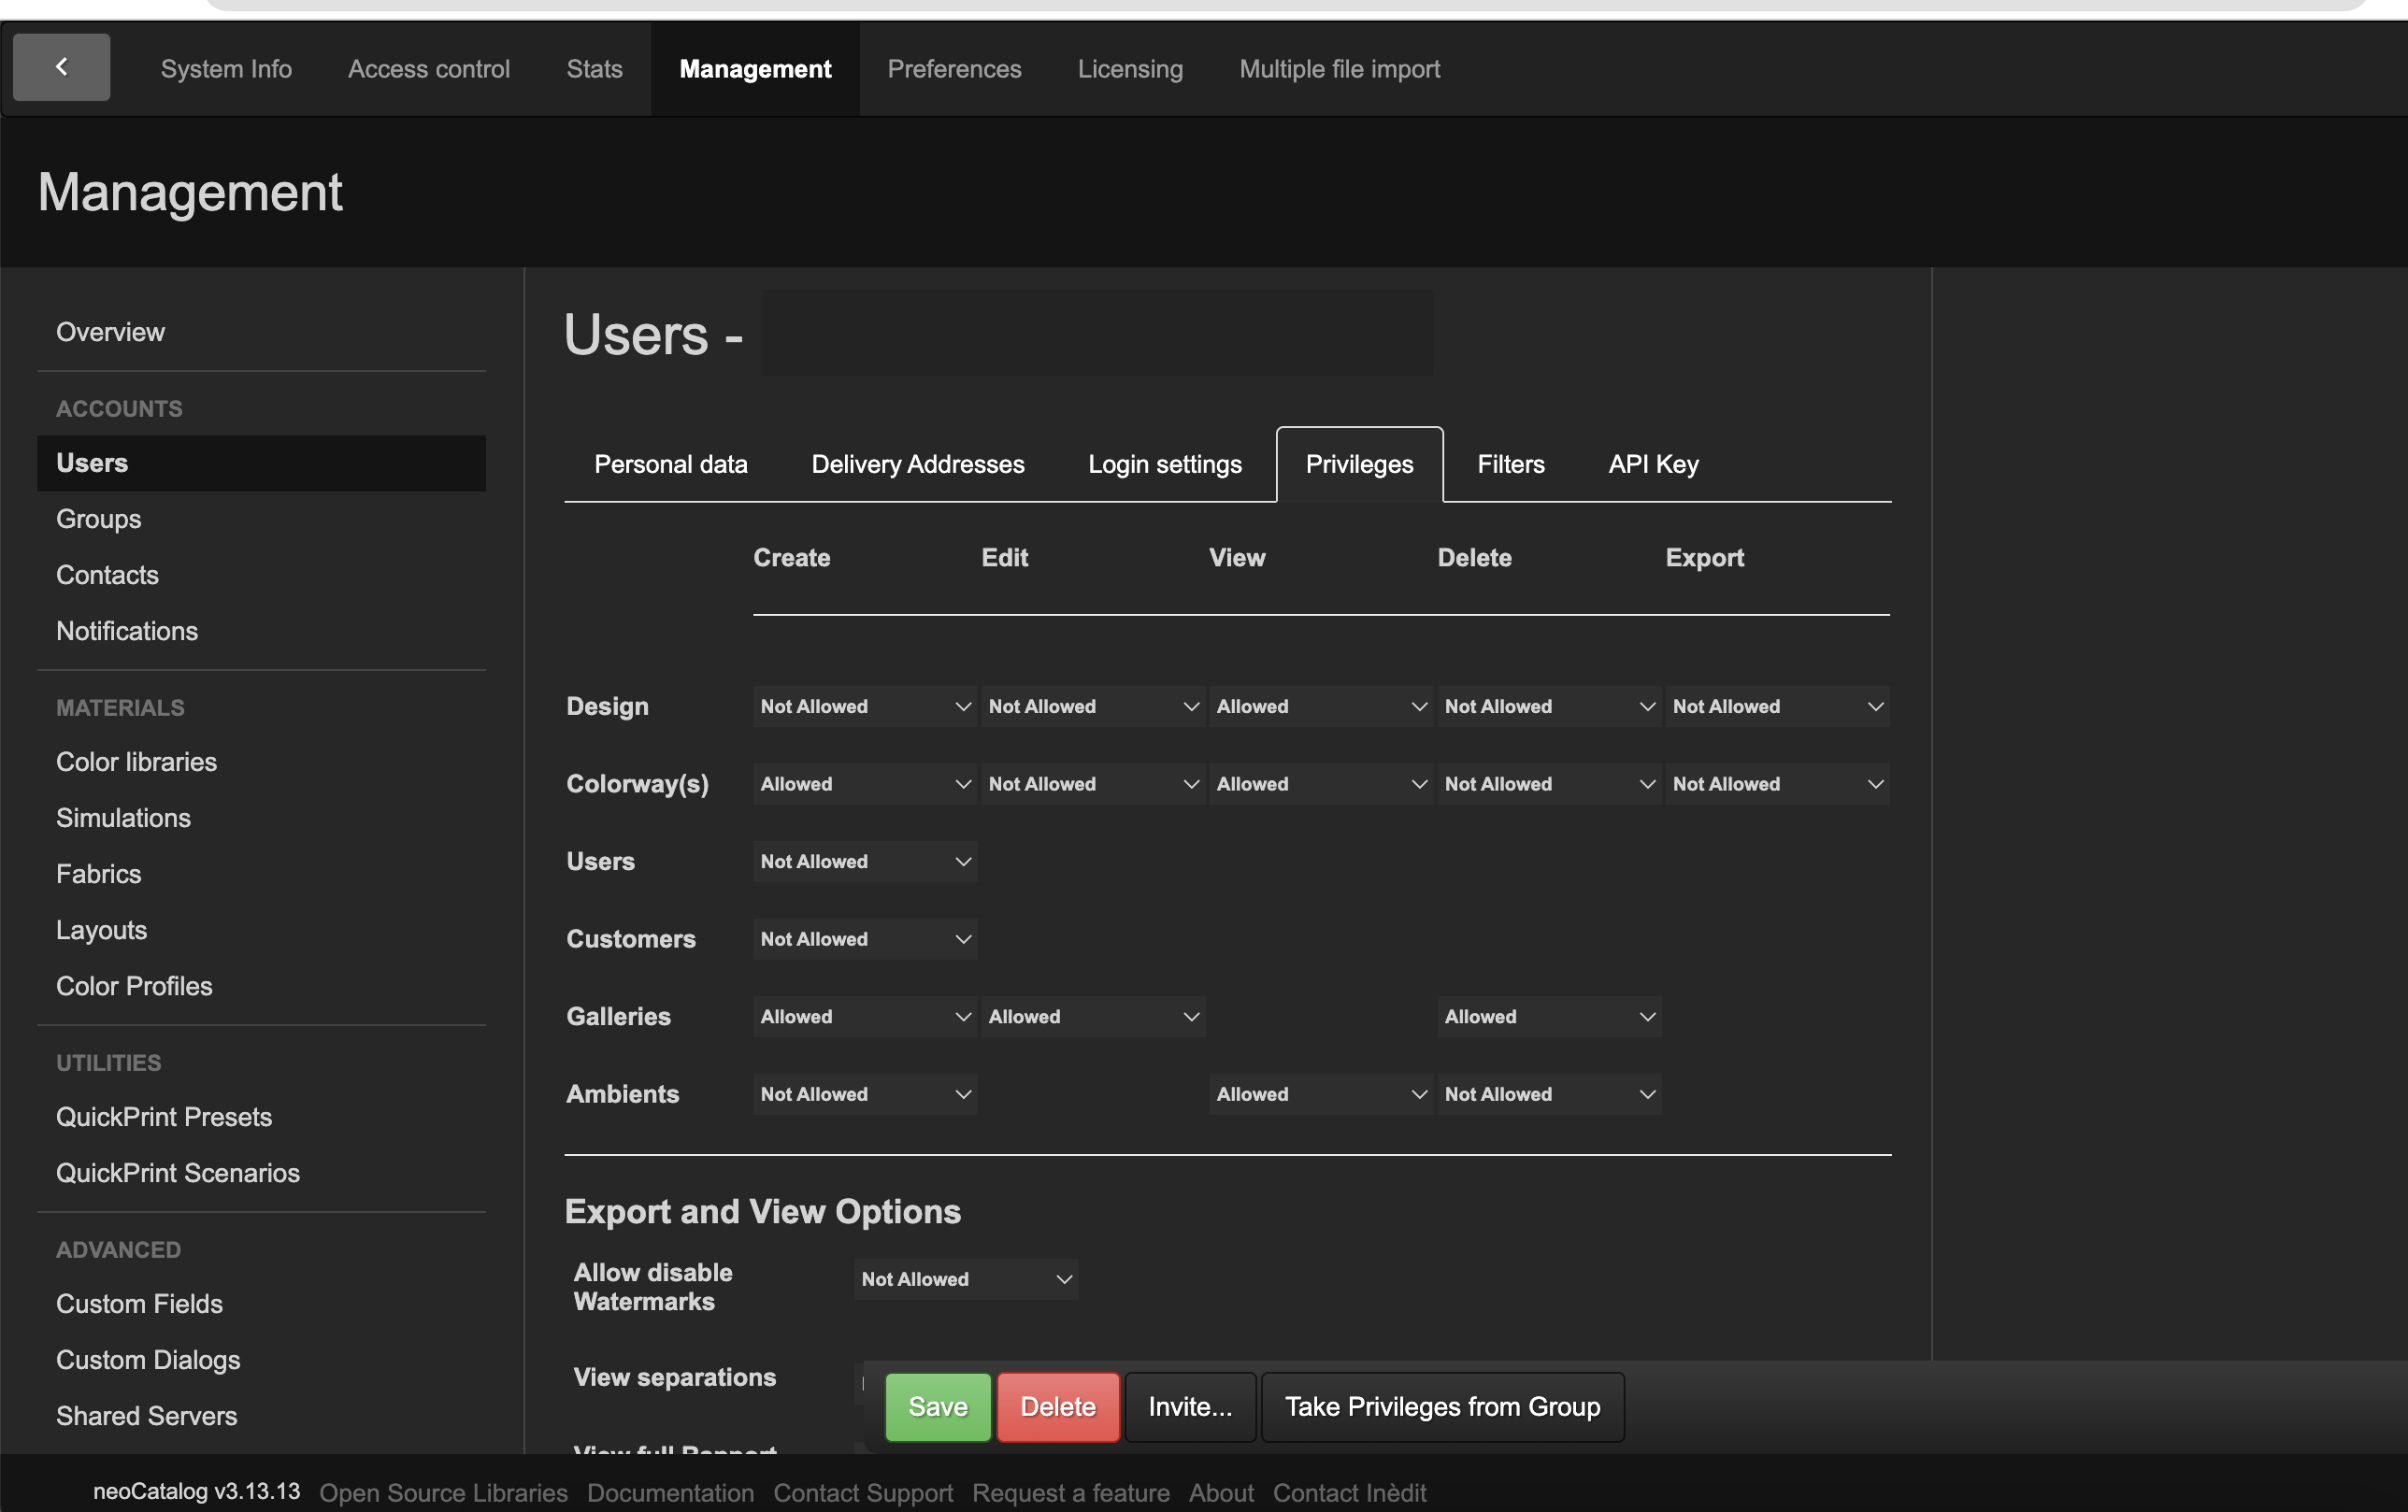Screen dimensions: 2408x1512
Task: Open the Login settings tab
Action: tap(1164, 464)
